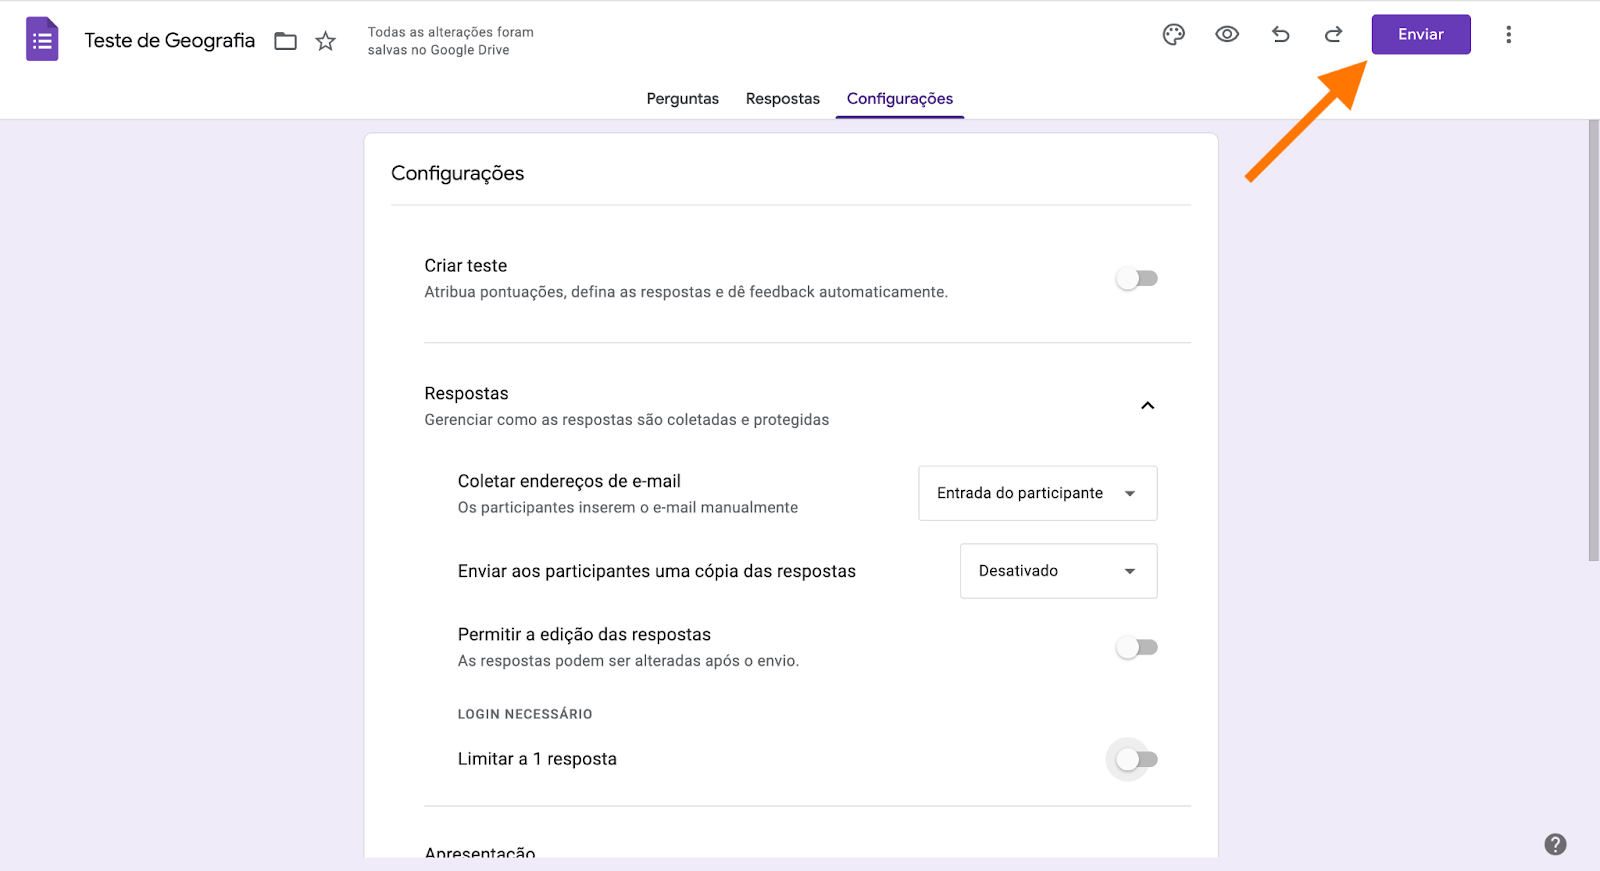Image resolution: width=1600 pixels, height=871 pixels.
Task: Open the Entrada do participante dropdown
Action: 1037,493
